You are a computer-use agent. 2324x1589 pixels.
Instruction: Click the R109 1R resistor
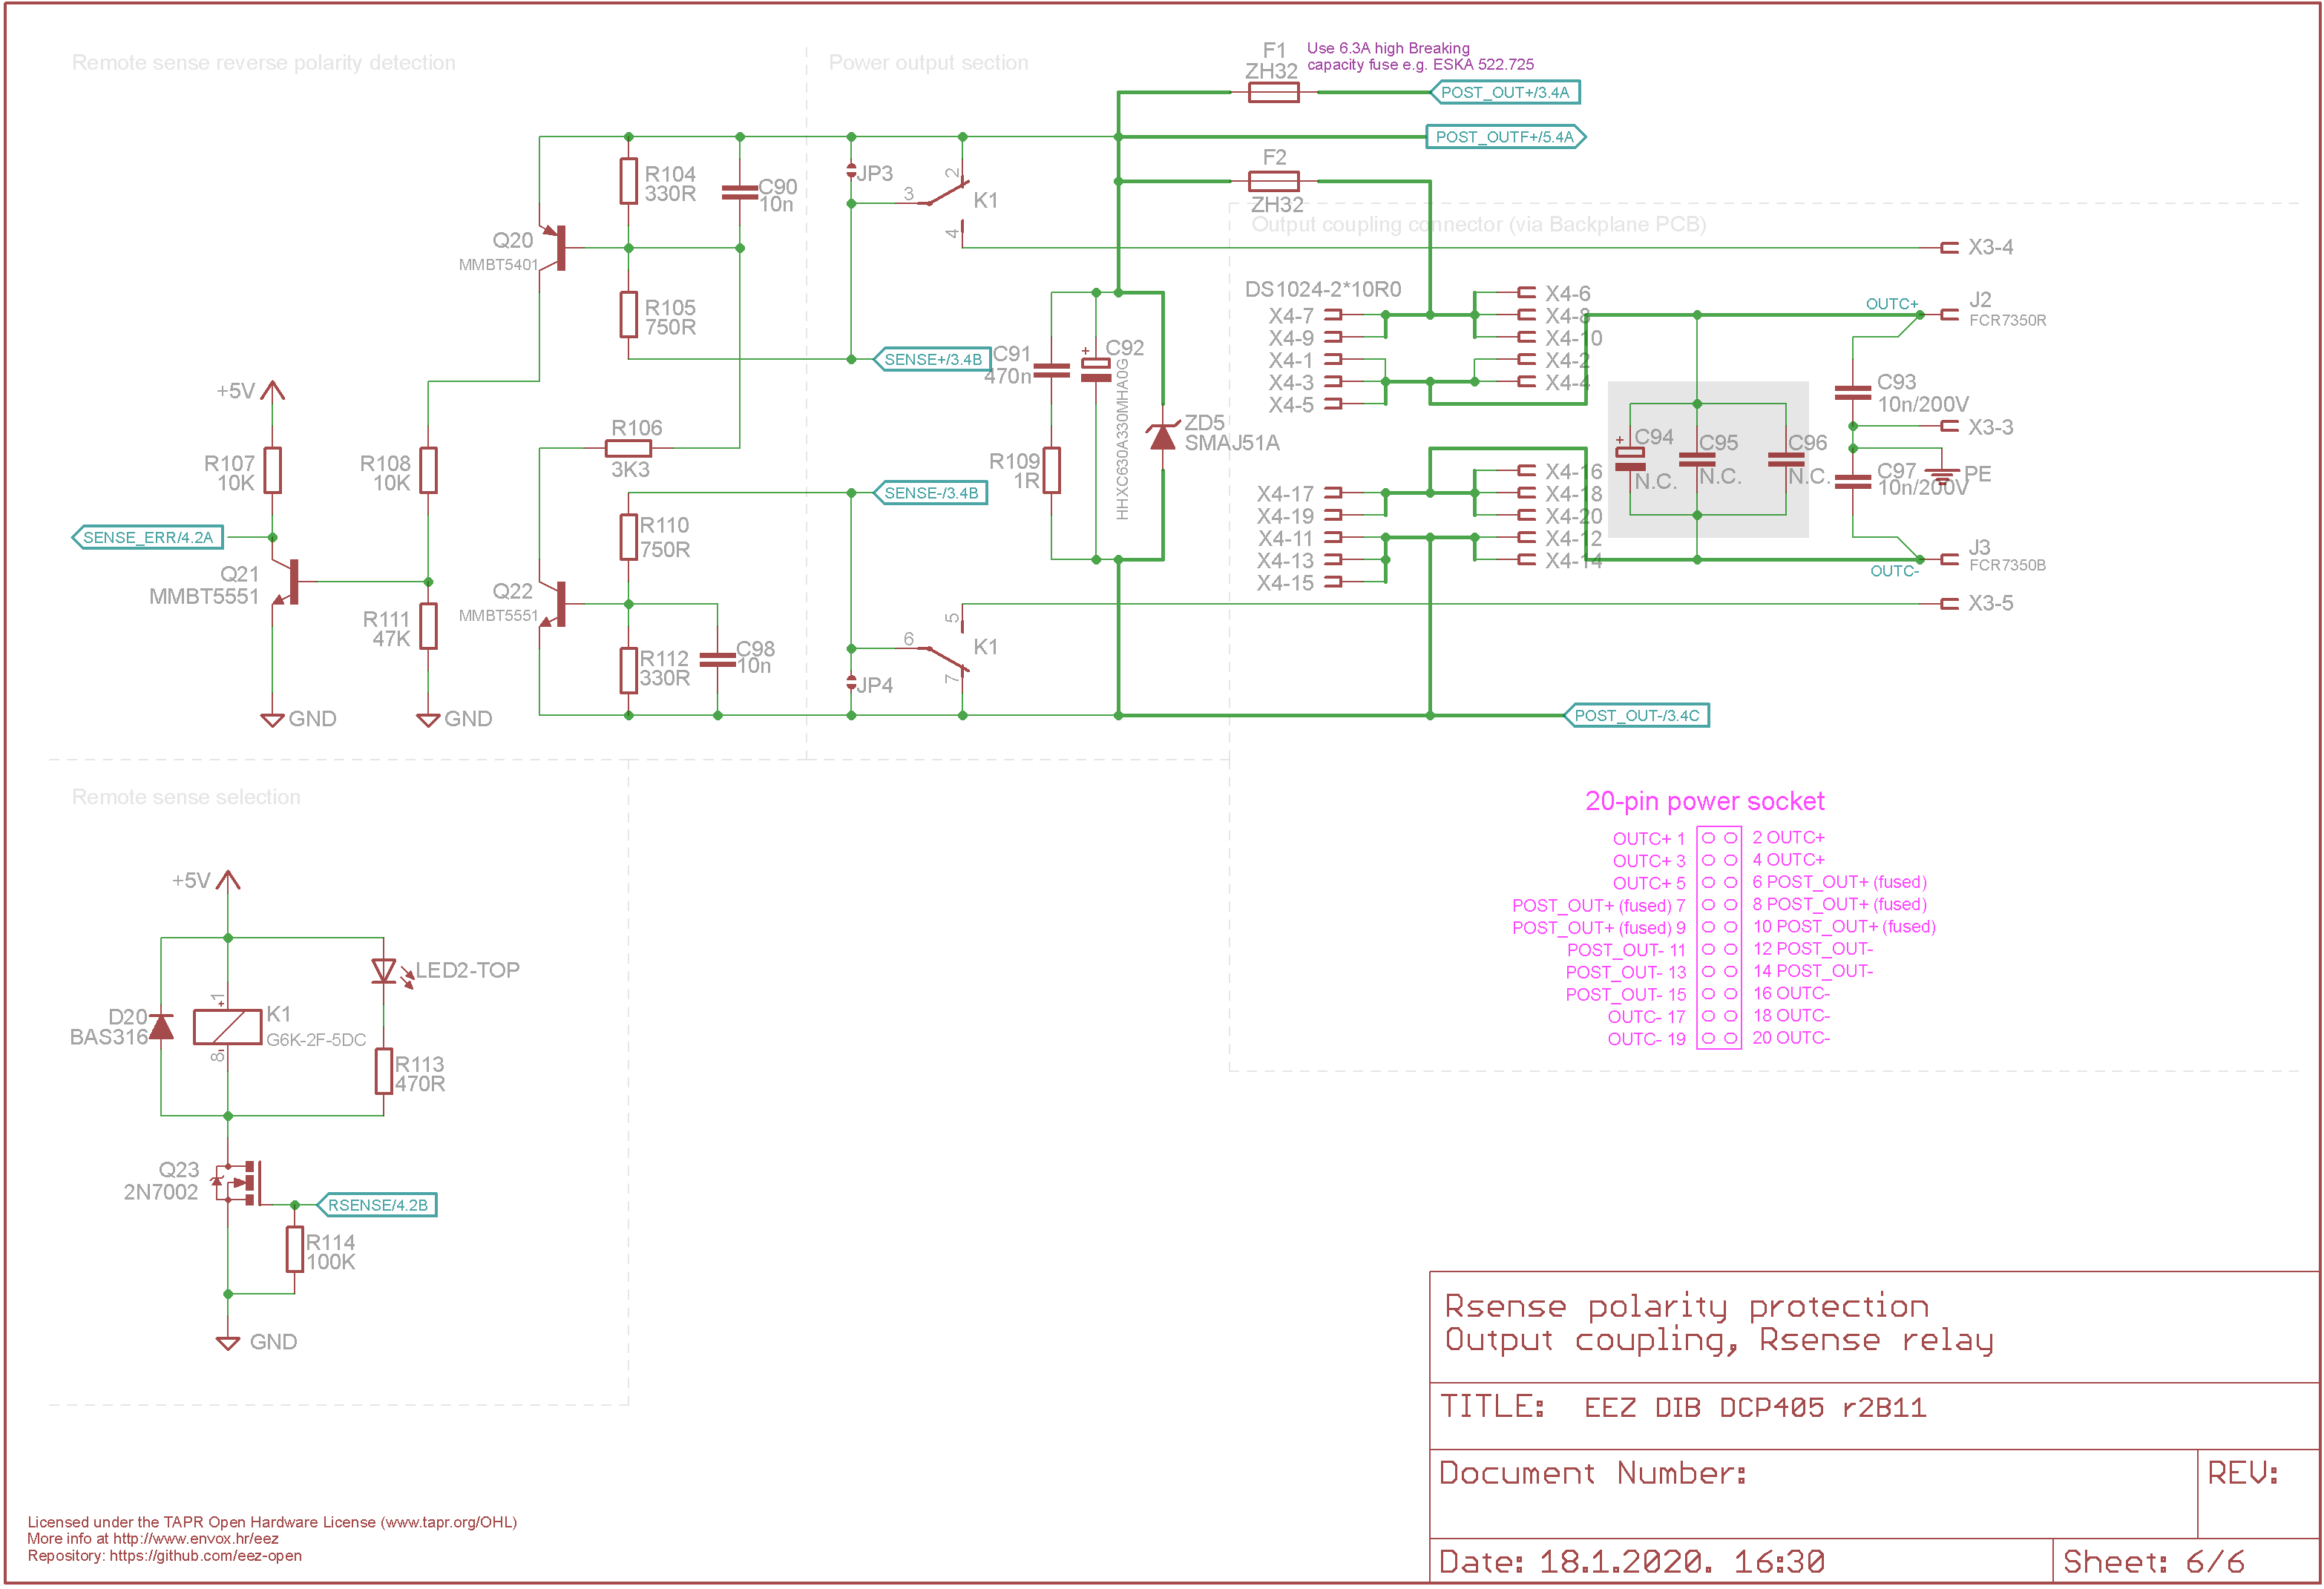(x=1051, y=470)
